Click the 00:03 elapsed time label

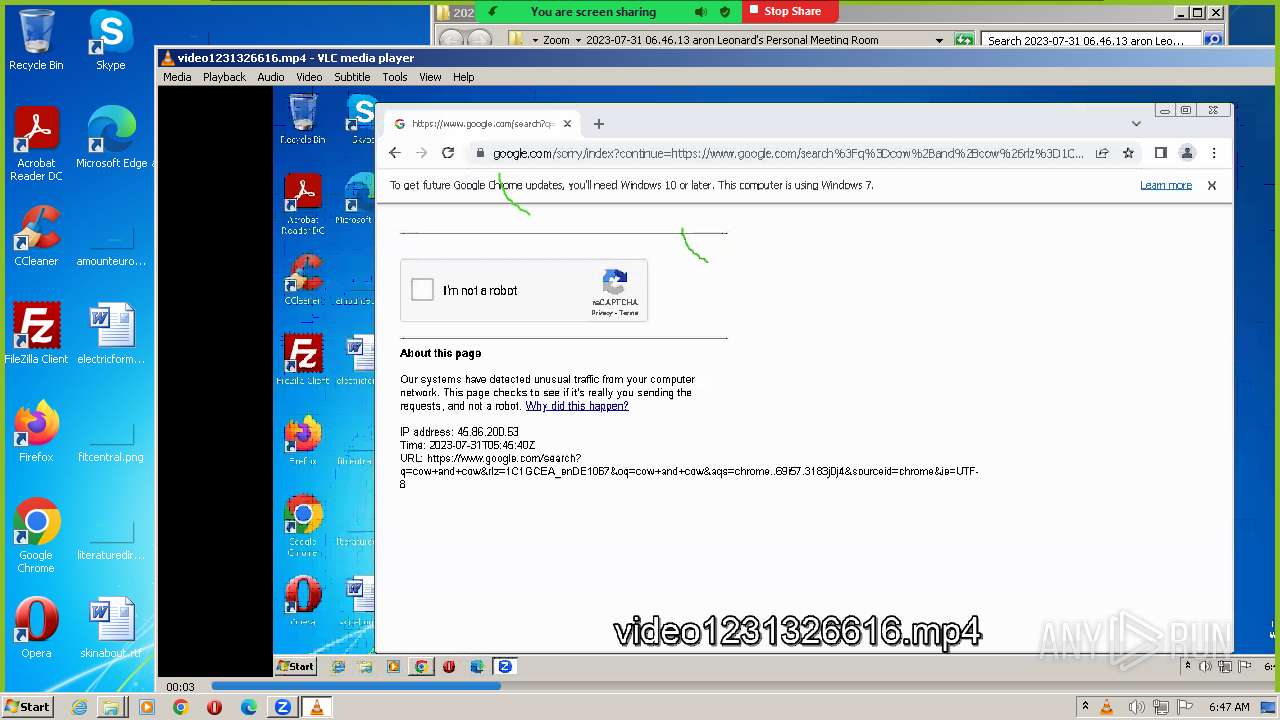click(180, 687)
